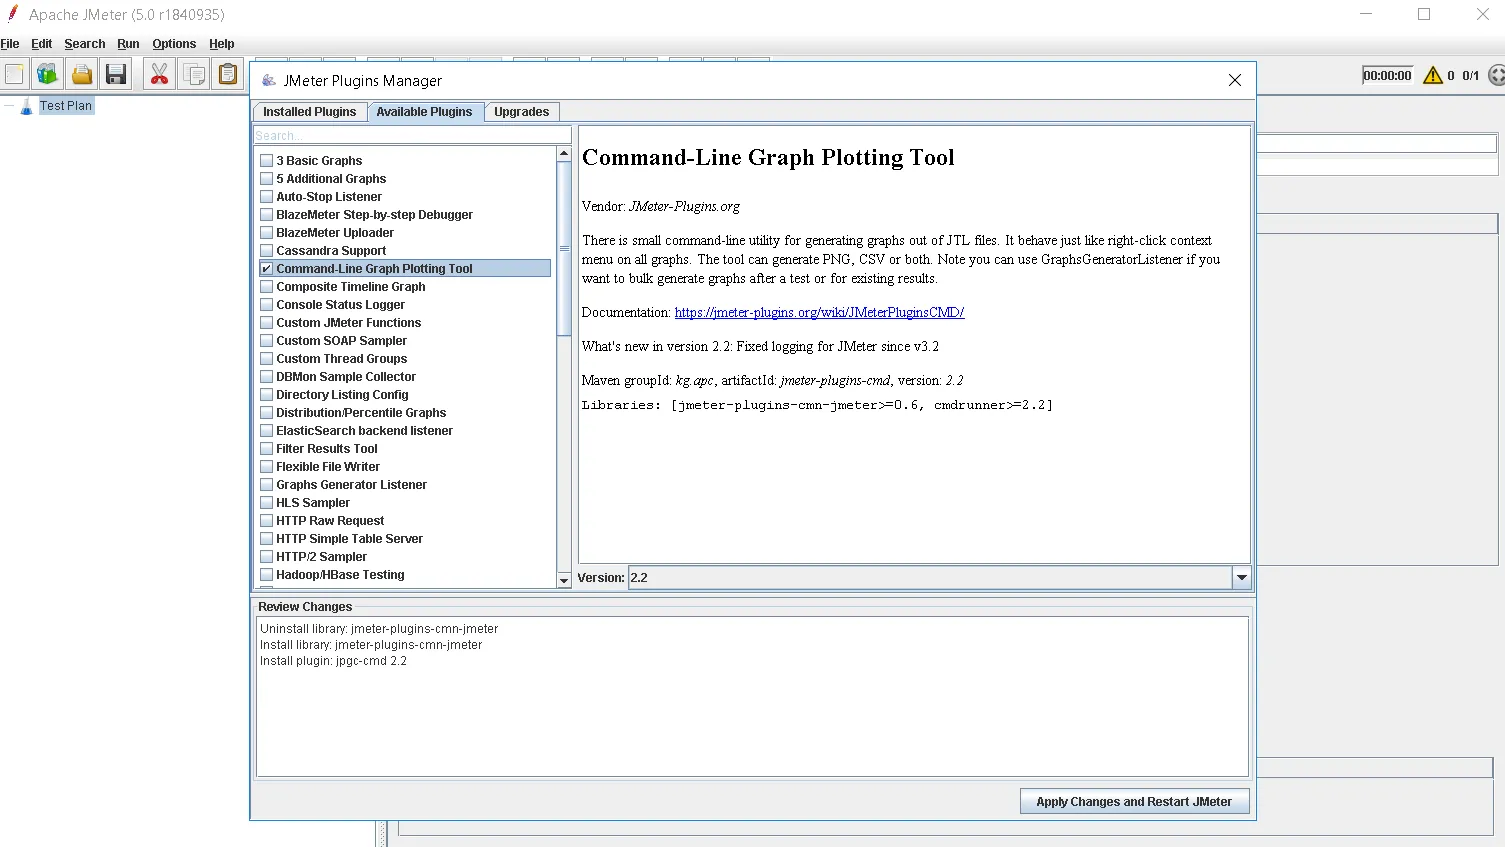Select Test Plan in the tree
The width and height of the screenshot is (1505, 847).
66,106
